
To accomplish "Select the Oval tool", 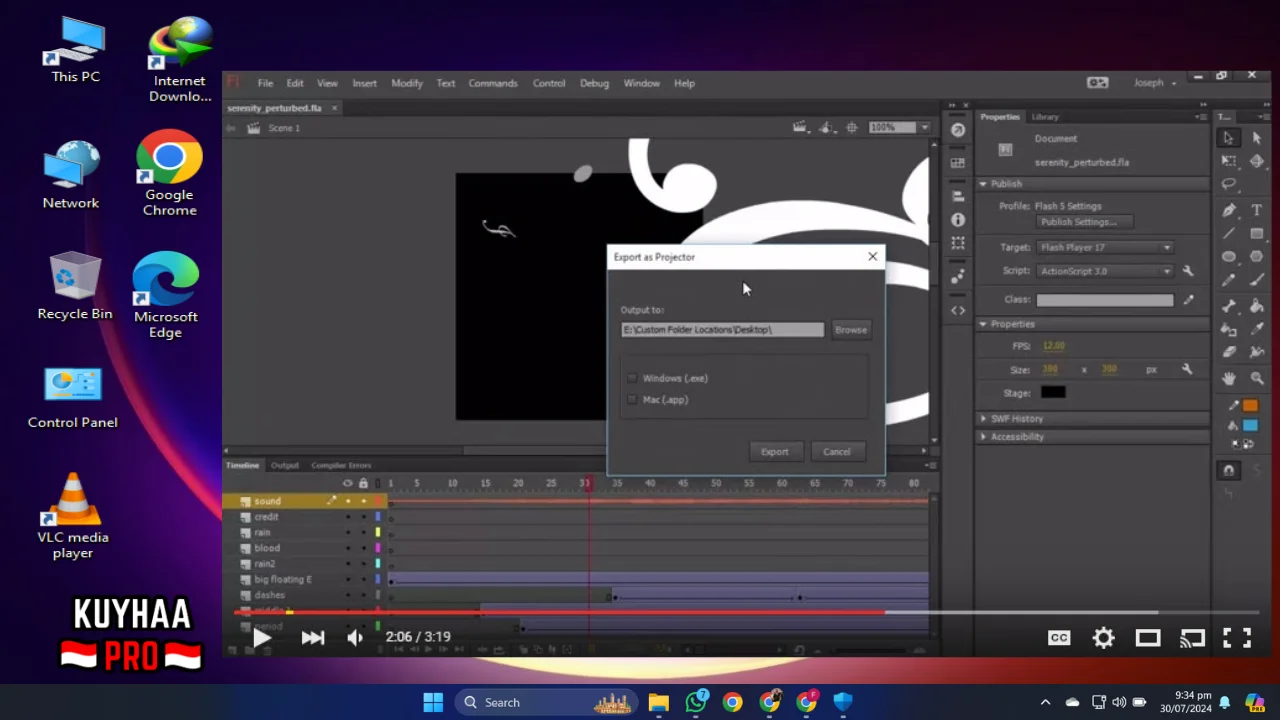I will (x=1229, y=256).
